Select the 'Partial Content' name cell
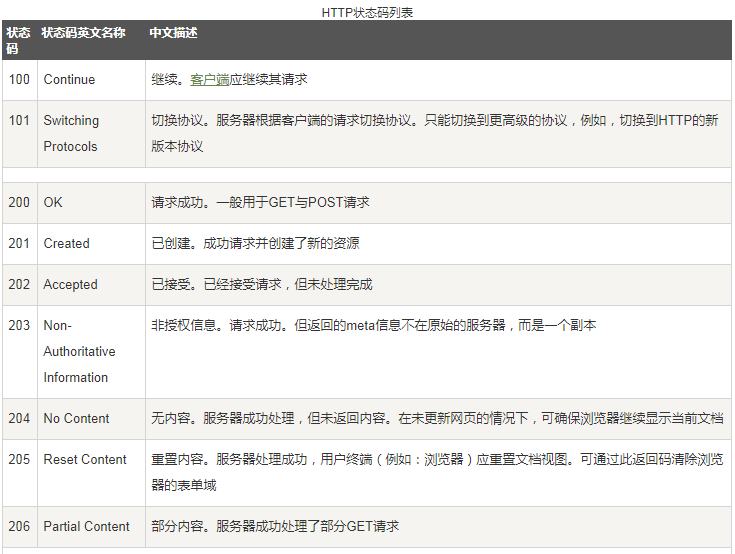 click(x=91, y=526)
